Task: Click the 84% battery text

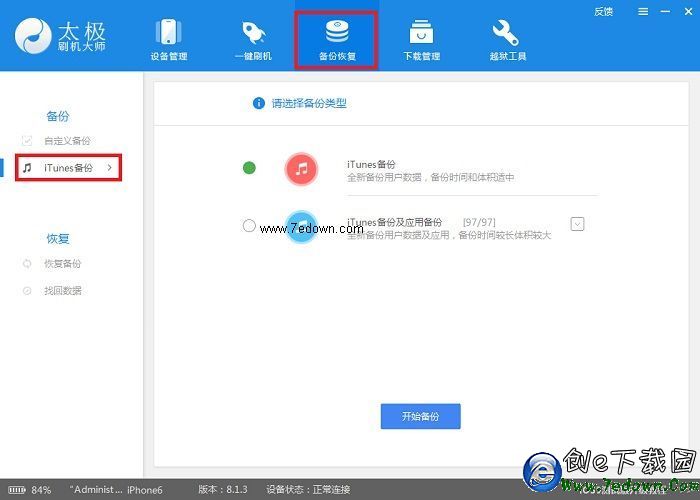Action: [42, 490]
